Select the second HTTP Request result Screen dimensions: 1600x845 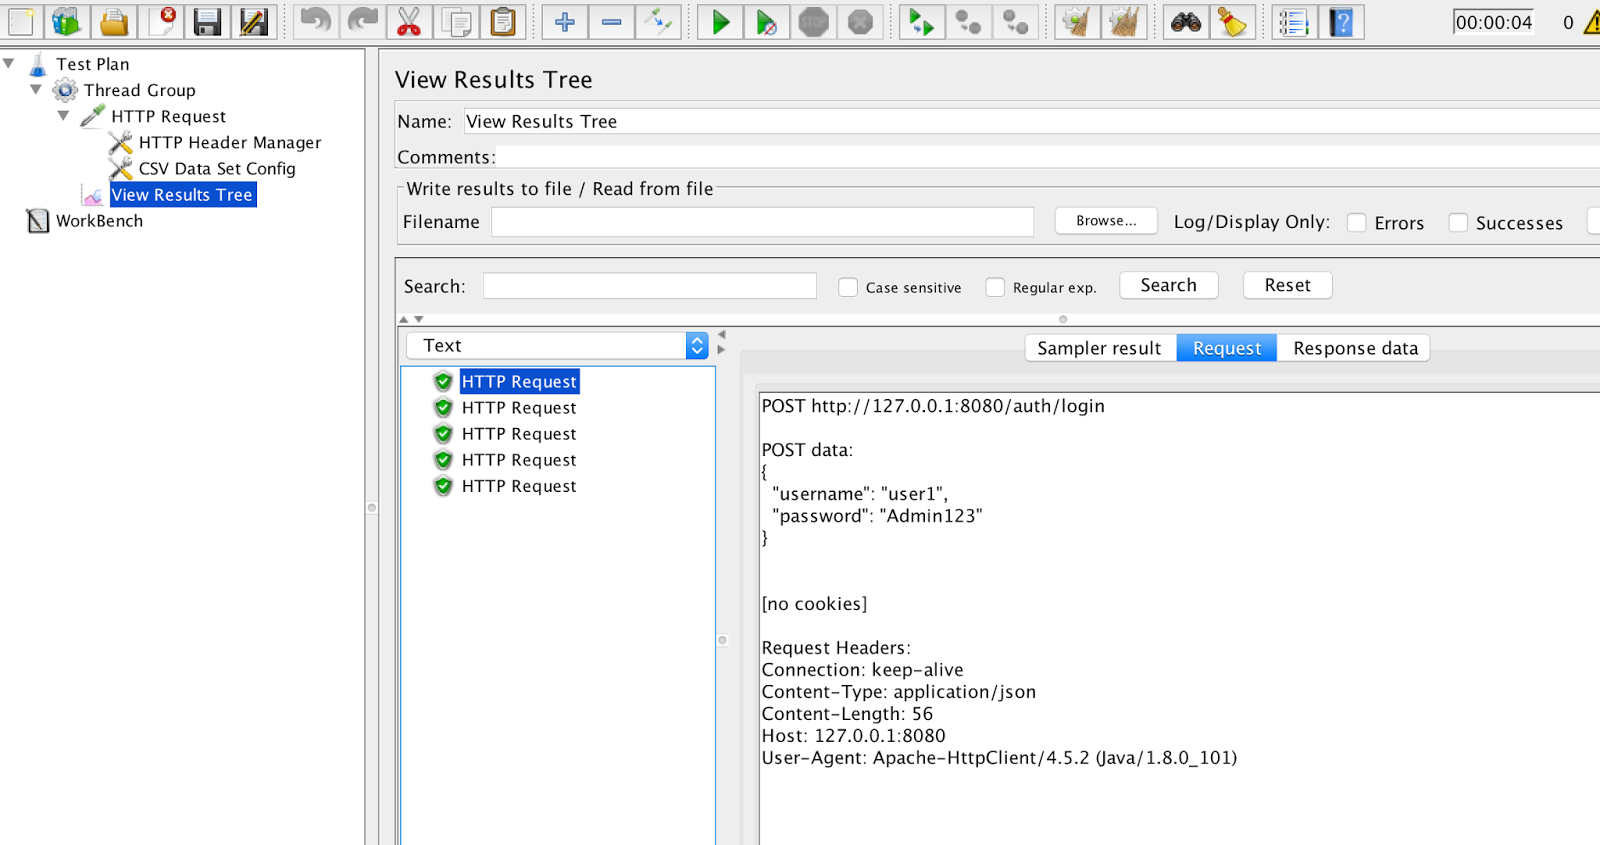point(519,407)
